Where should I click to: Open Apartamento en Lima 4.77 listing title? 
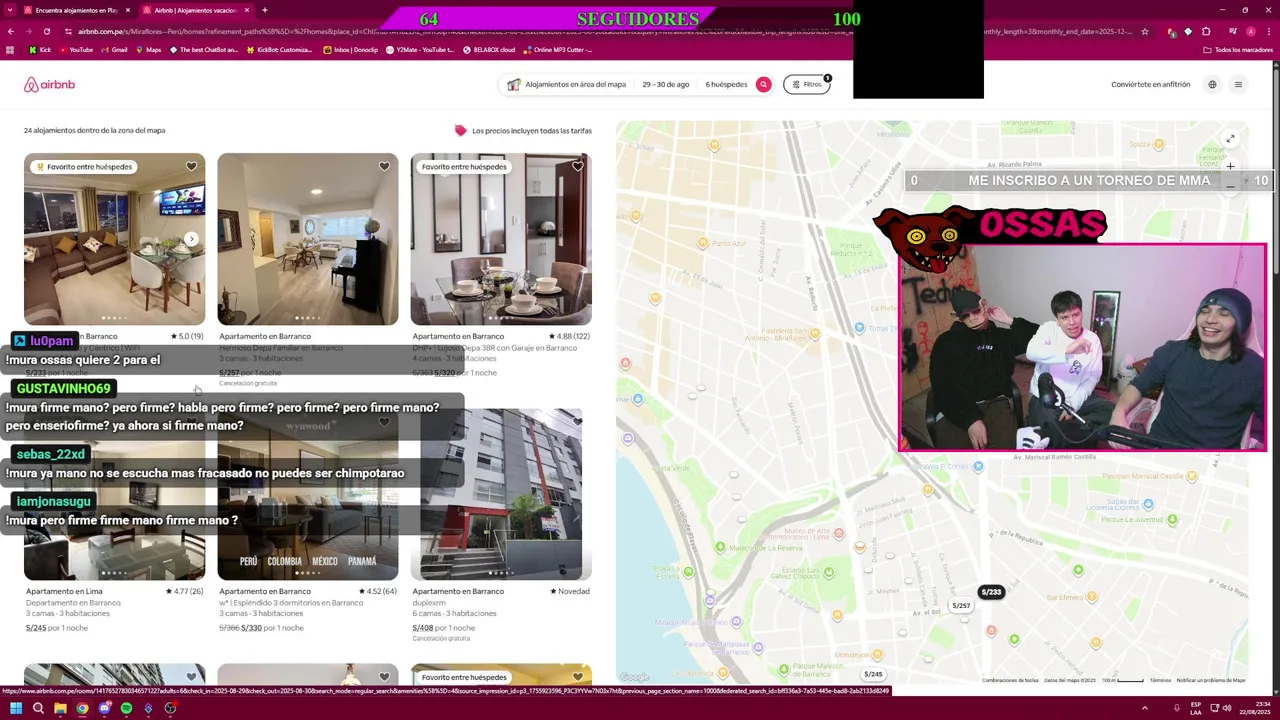pyautogui.click(x=64, y=591)
